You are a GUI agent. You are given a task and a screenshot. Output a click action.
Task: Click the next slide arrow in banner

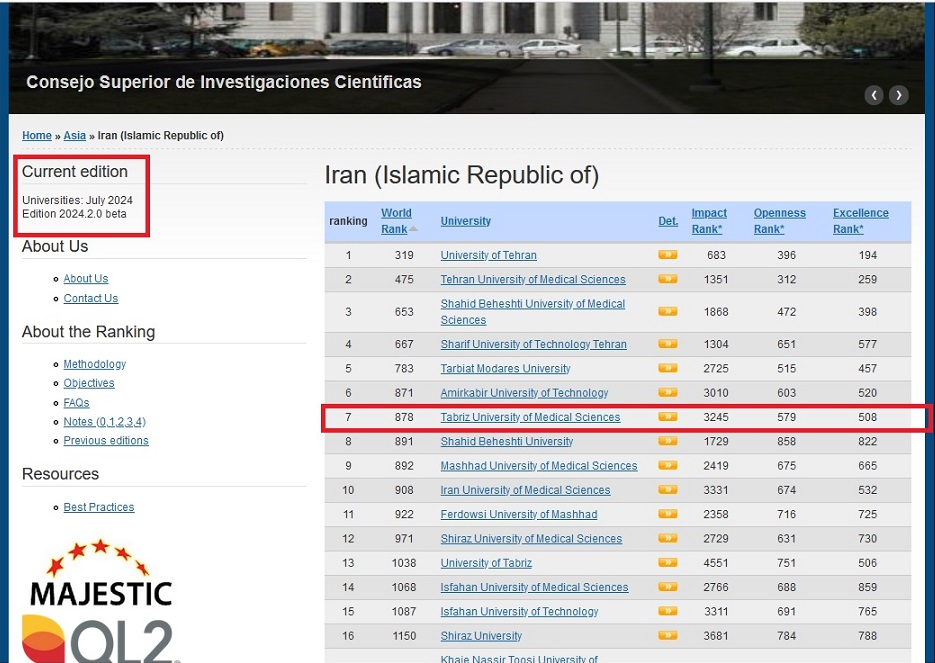point(899,95)
